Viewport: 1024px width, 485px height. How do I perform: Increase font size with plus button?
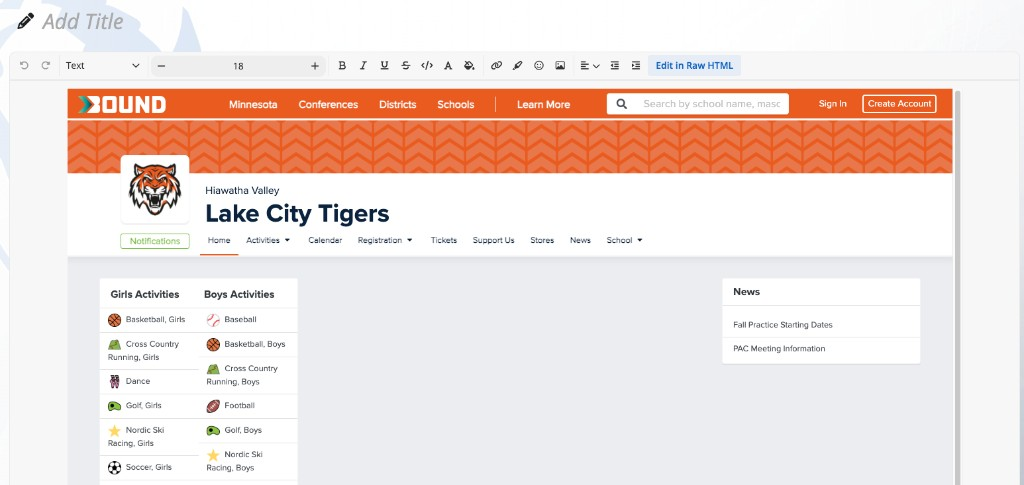pyautogui.click(x=315, y=66)
